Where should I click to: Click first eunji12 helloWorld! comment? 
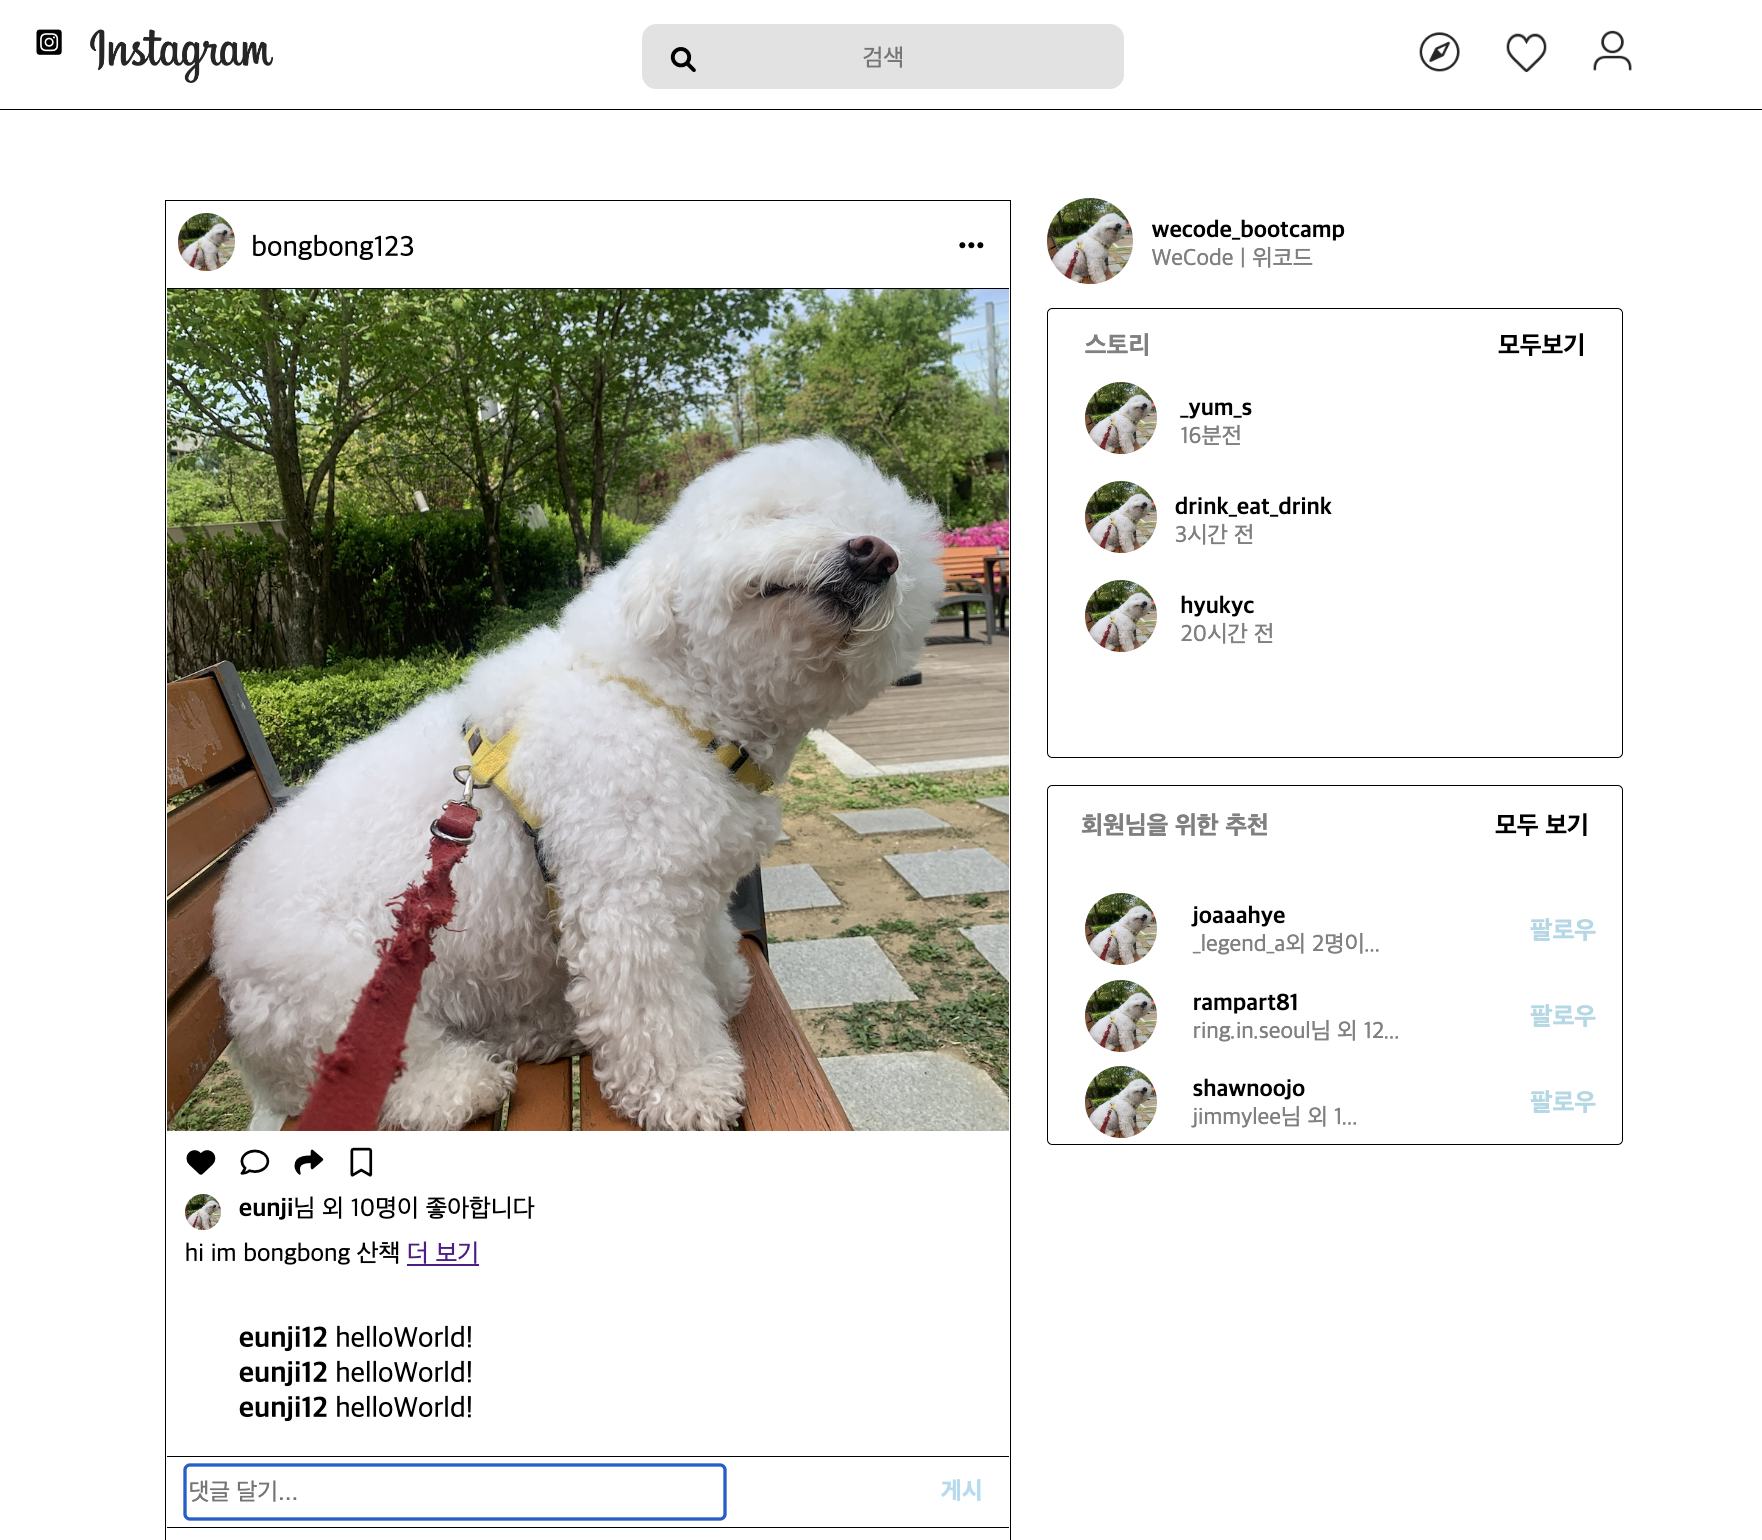(355, 1337)
